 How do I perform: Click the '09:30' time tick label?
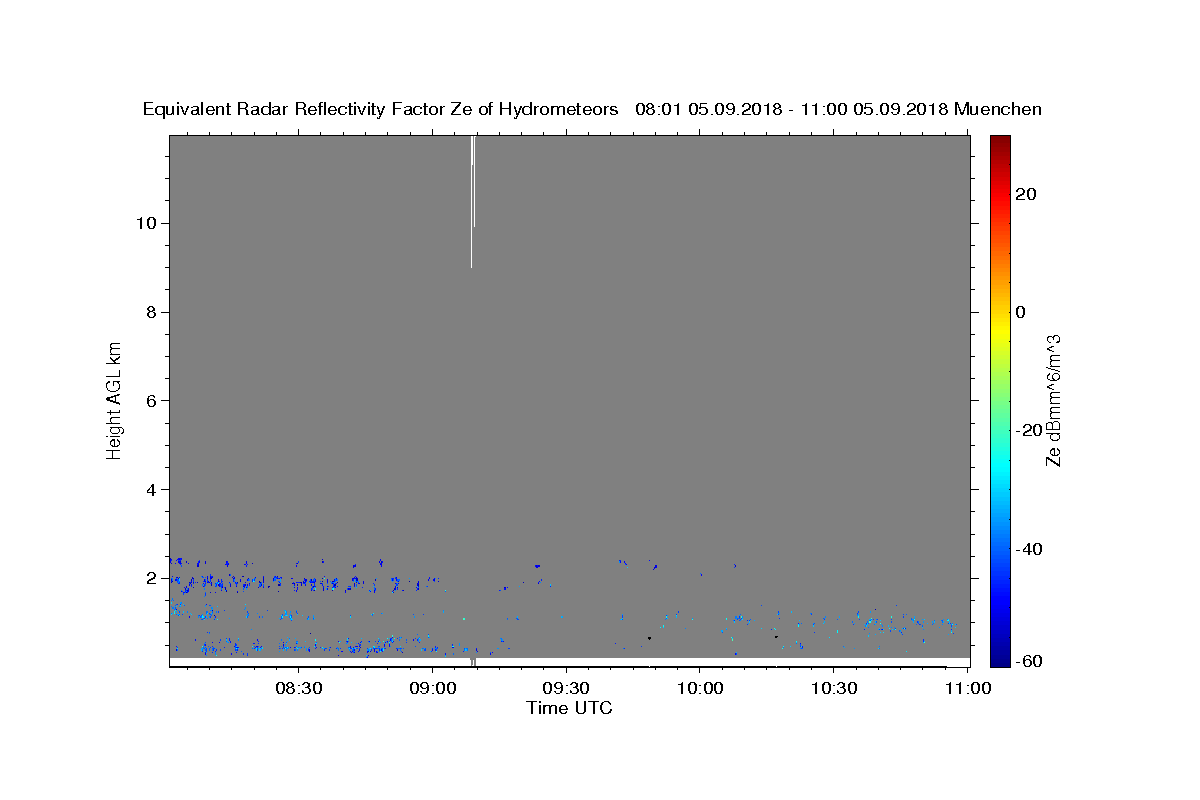click(566, 688)
